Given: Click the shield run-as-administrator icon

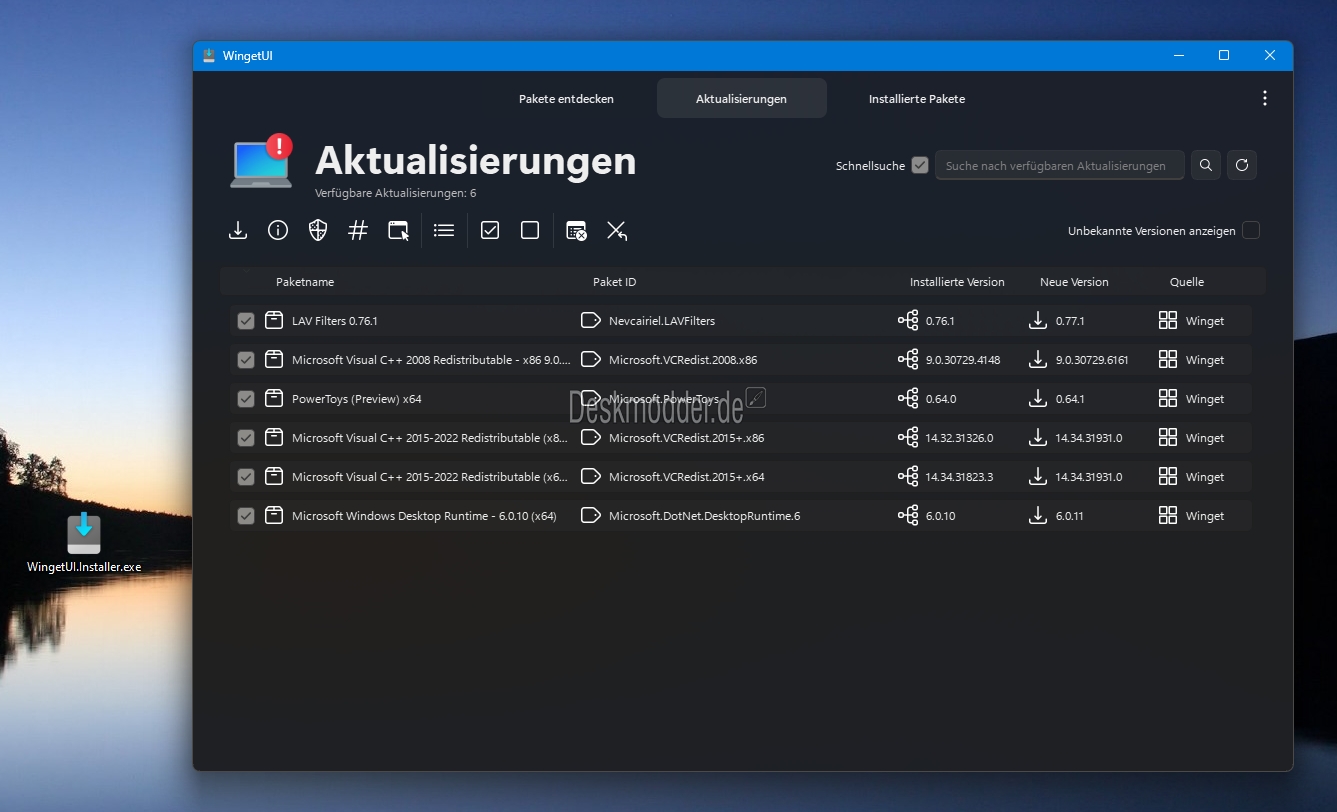Looking at the screenshot, I should tap(318, 231).
